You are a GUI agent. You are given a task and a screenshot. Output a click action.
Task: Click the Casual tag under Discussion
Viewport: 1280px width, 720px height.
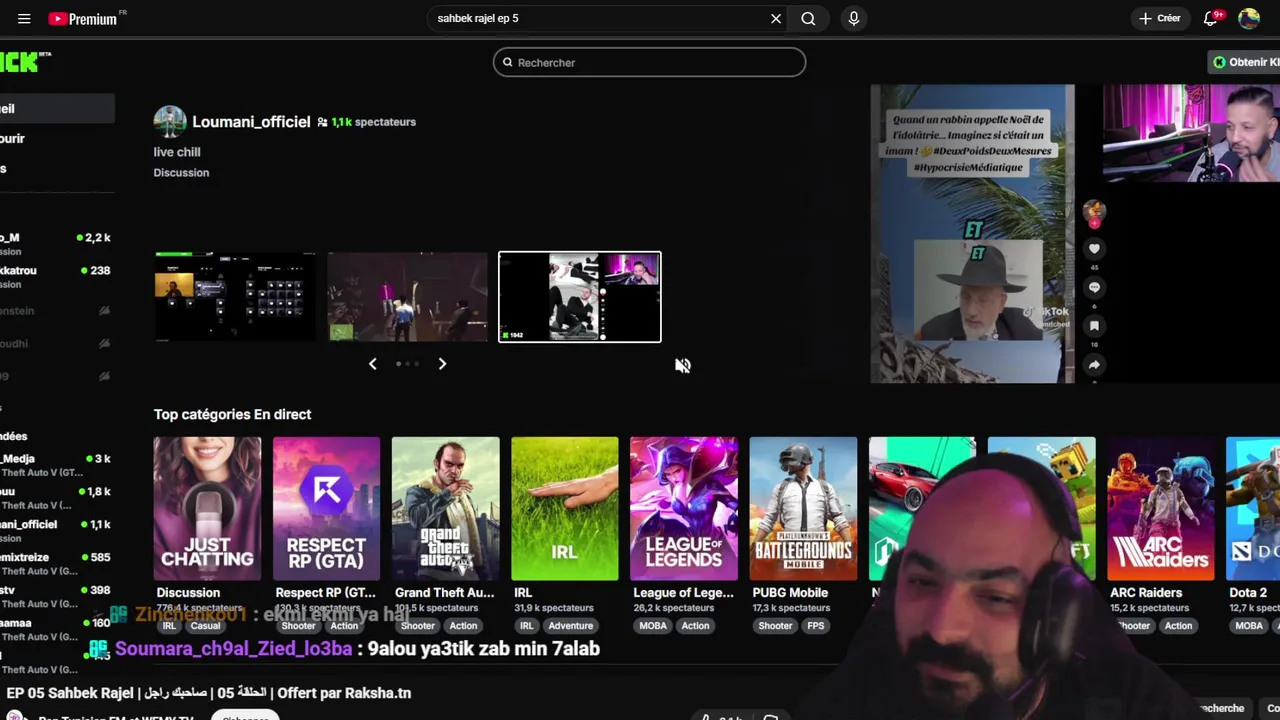tap(205, 626)
